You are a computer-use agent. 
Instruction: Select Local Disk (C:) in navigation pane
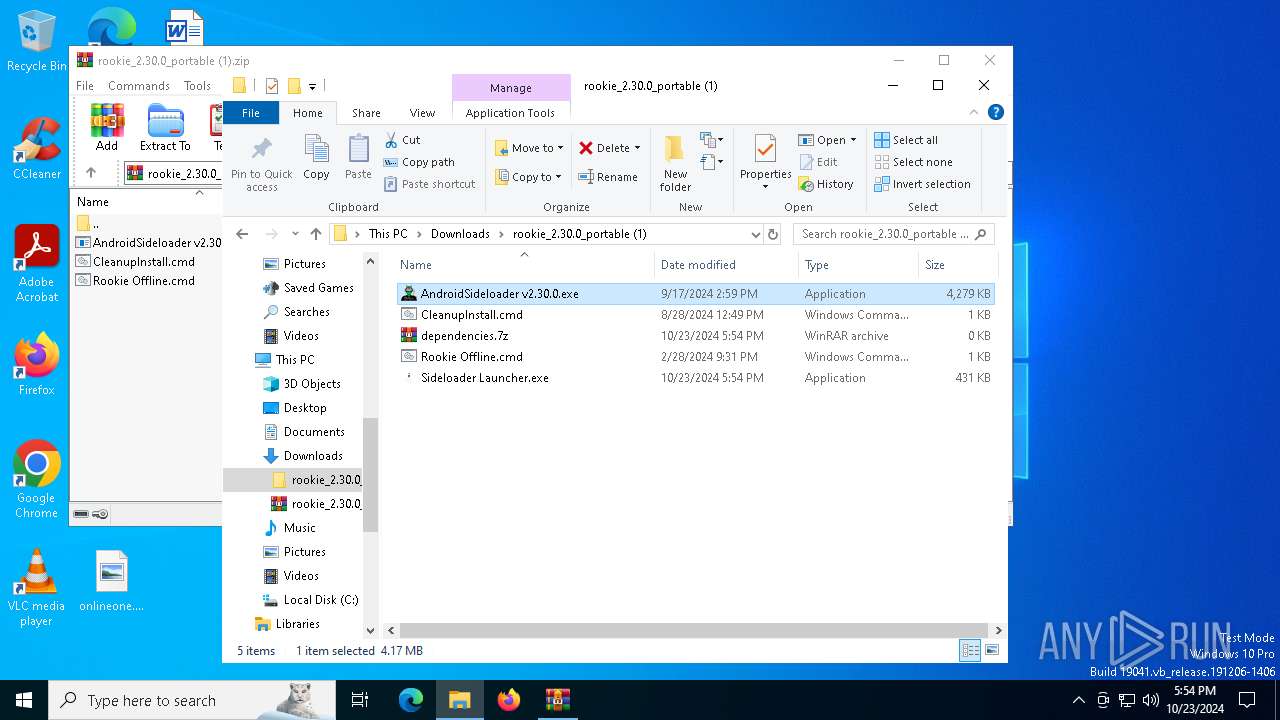[x=320, y=600]
